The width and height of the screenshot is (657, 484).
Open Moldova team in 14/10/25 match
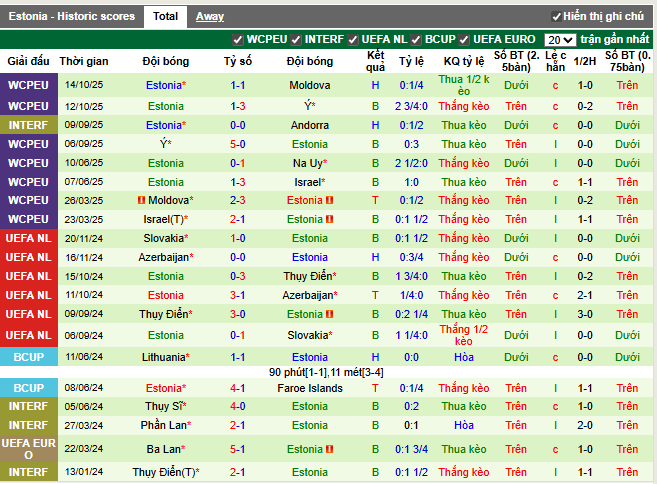point(310,85)
